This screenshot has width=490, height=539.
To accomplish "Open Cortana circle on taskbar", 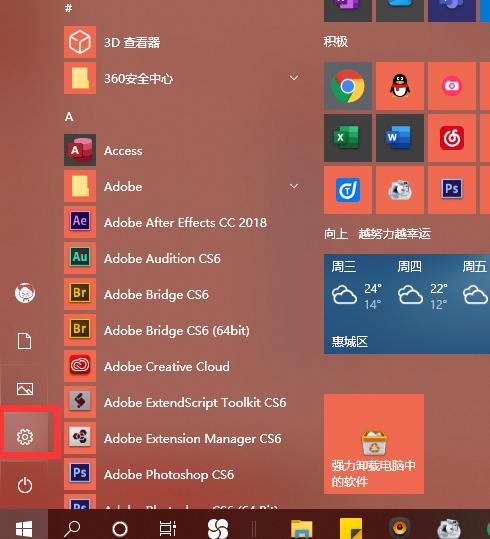I will coord(120,529).
